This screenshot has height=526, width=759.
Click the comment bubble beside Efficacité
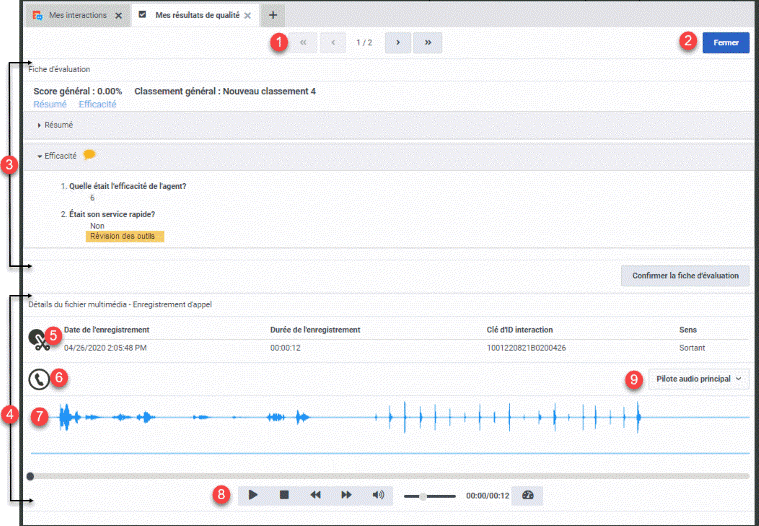(90, 155)
